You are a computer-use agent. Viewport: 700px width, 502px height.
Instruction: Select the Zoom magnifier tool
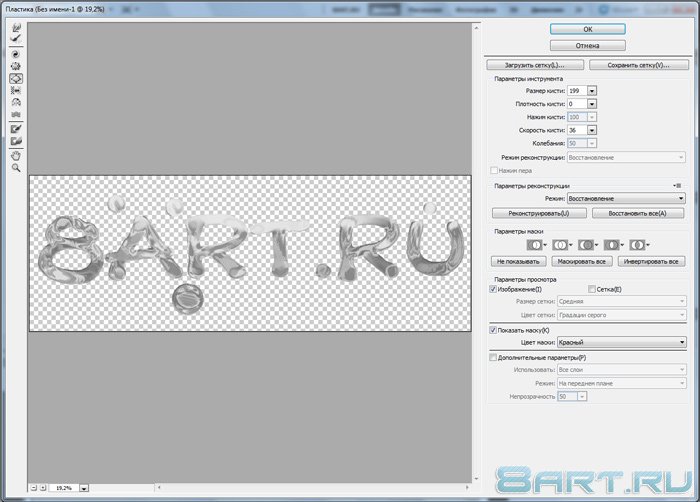click(x=16, y=168)
